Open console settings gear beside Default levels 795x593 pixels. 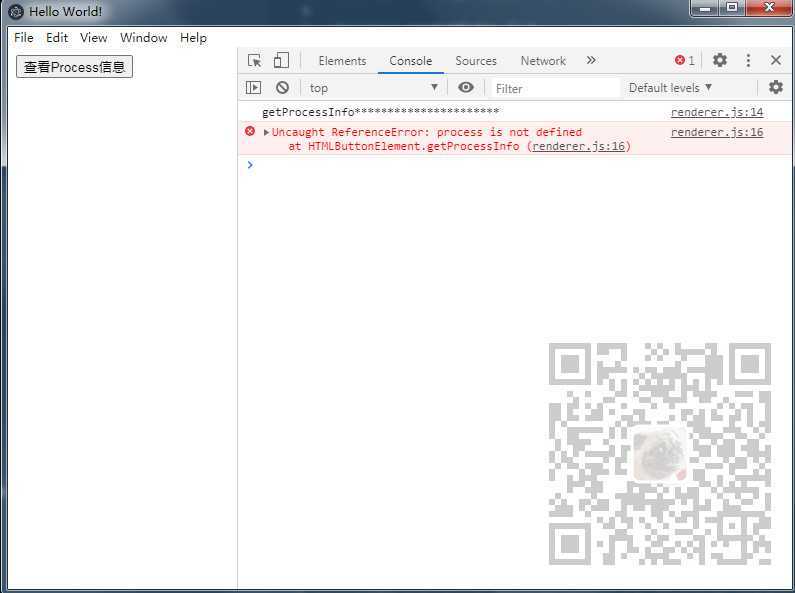pyautogui.click(x=775, y=87)
